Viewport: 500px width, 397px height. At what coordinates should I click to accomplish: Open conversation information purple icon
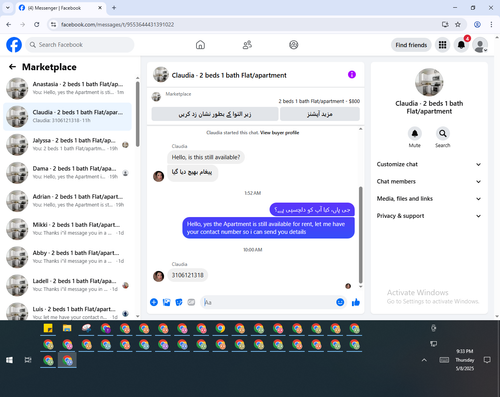pos(352,74)
